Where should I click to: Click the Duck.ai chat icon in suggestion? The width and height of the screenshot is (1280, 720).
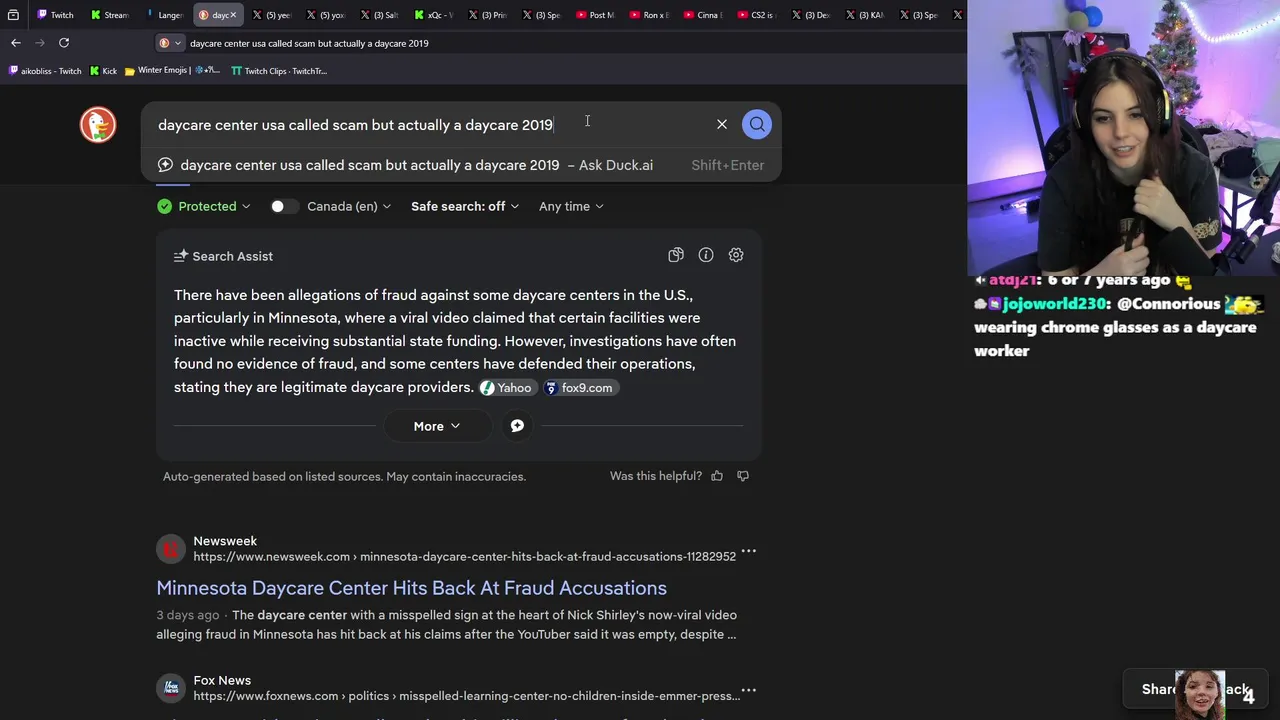166,165
